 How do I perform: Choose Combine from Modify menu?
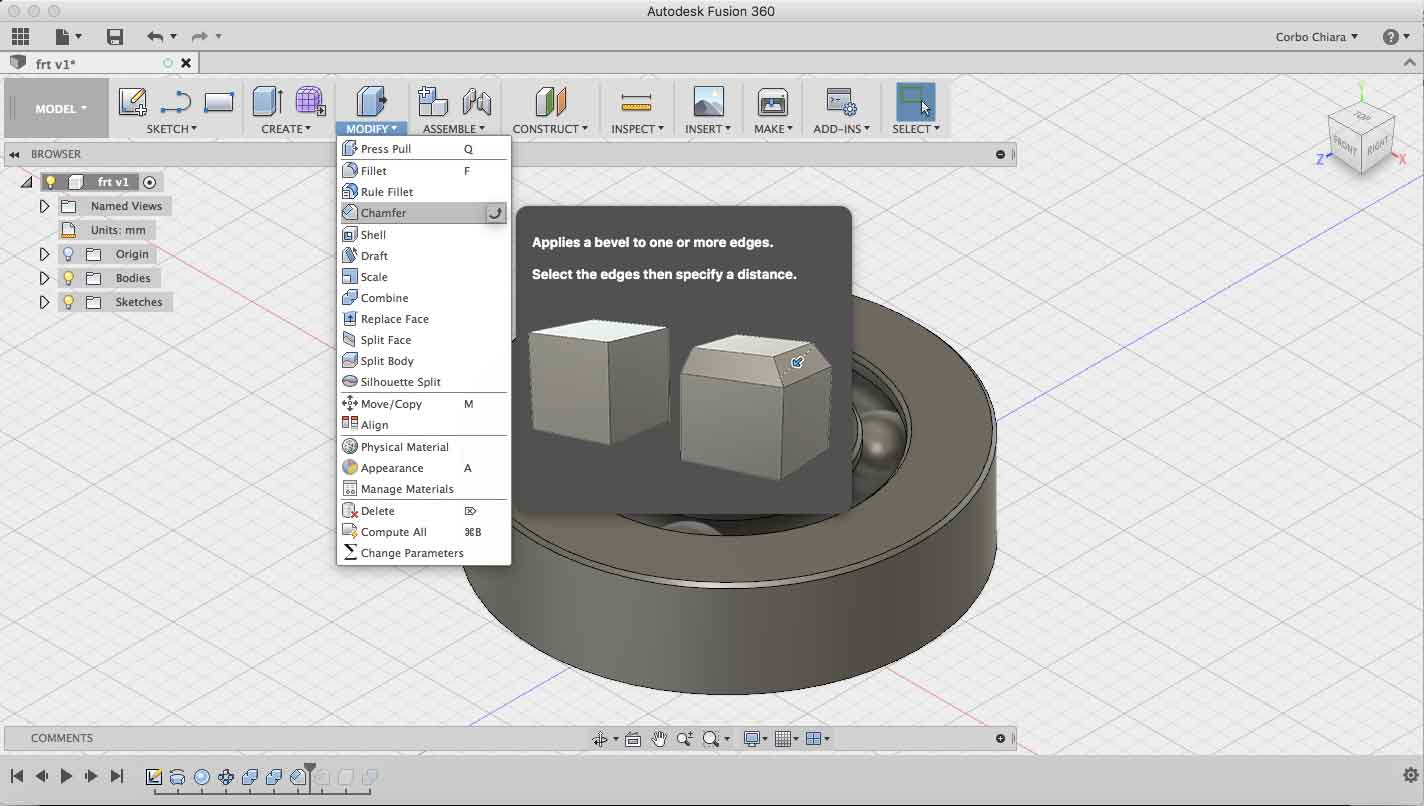[x=424, y=298]
